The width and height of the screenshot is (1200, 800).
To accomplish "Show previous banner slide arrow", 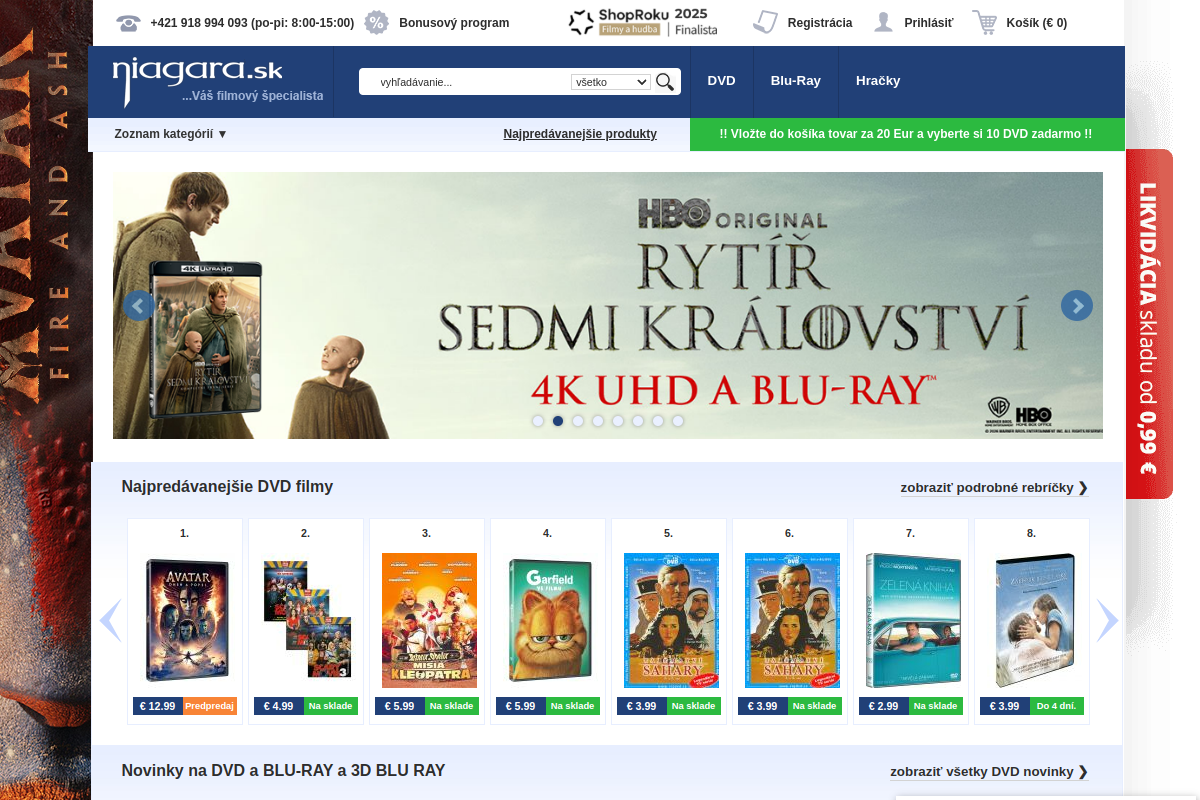I will point(139,306).
